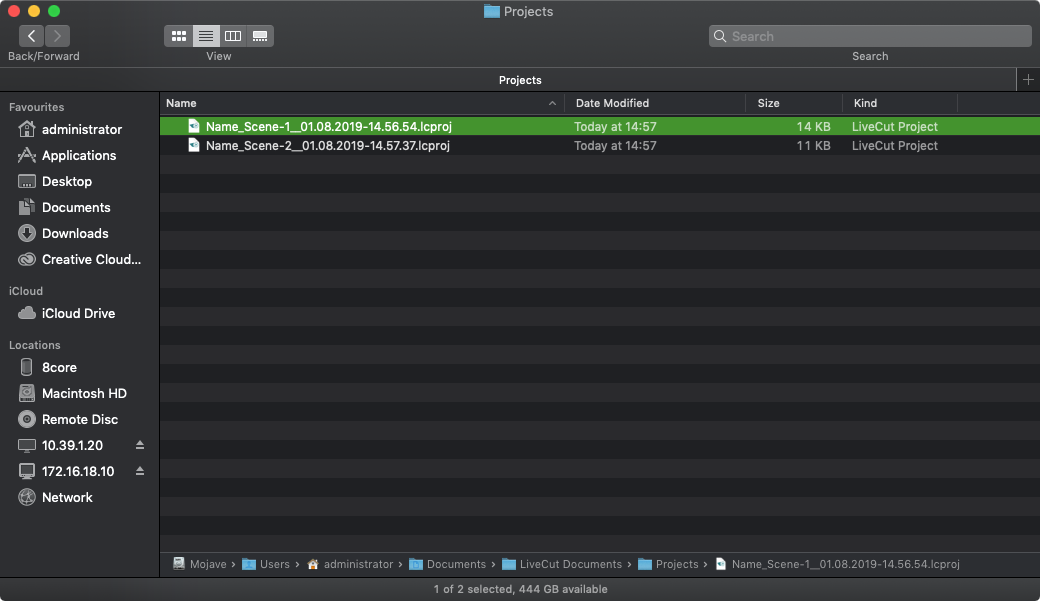Click the 8core computer icon
Image resolution: width=1040 pixels, height=601 pixels.
click(27, 367)
